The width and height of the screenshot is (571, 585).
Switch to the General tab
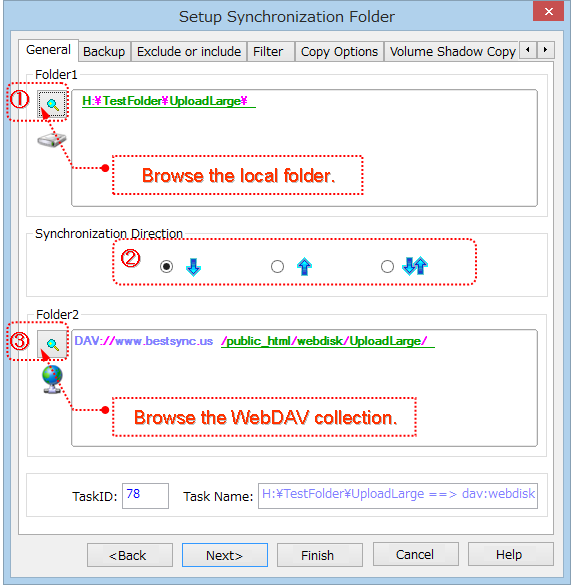pos(49,50)
